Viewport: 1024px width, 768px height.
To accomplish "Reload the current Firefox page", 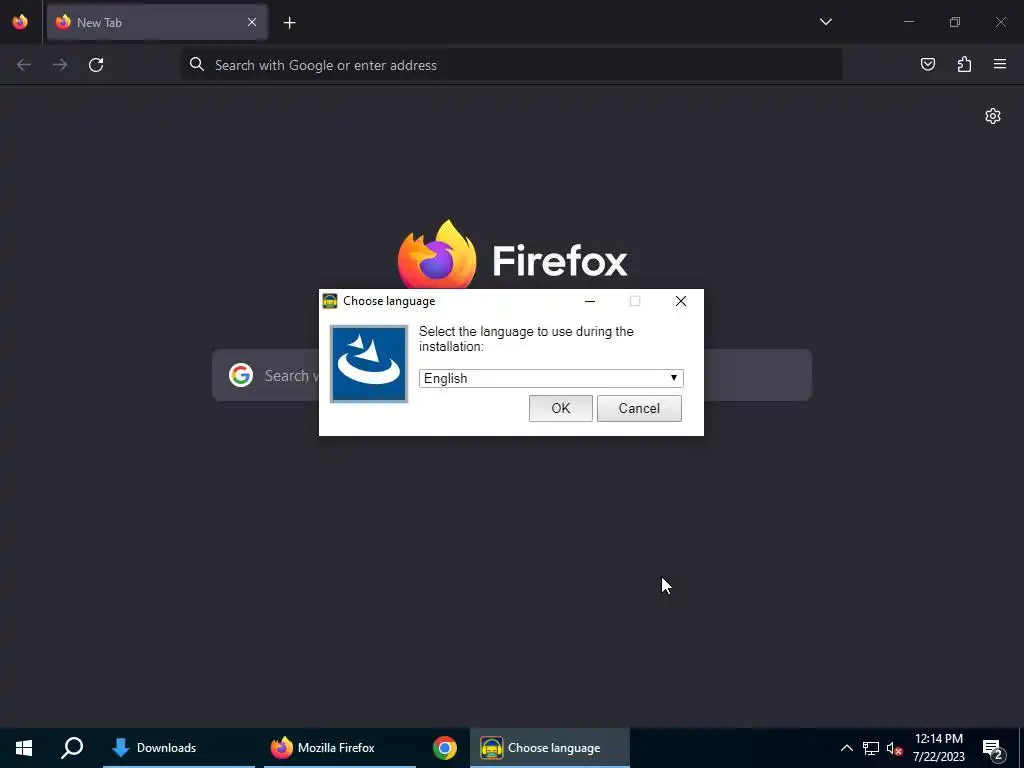I will coord(96,65).
